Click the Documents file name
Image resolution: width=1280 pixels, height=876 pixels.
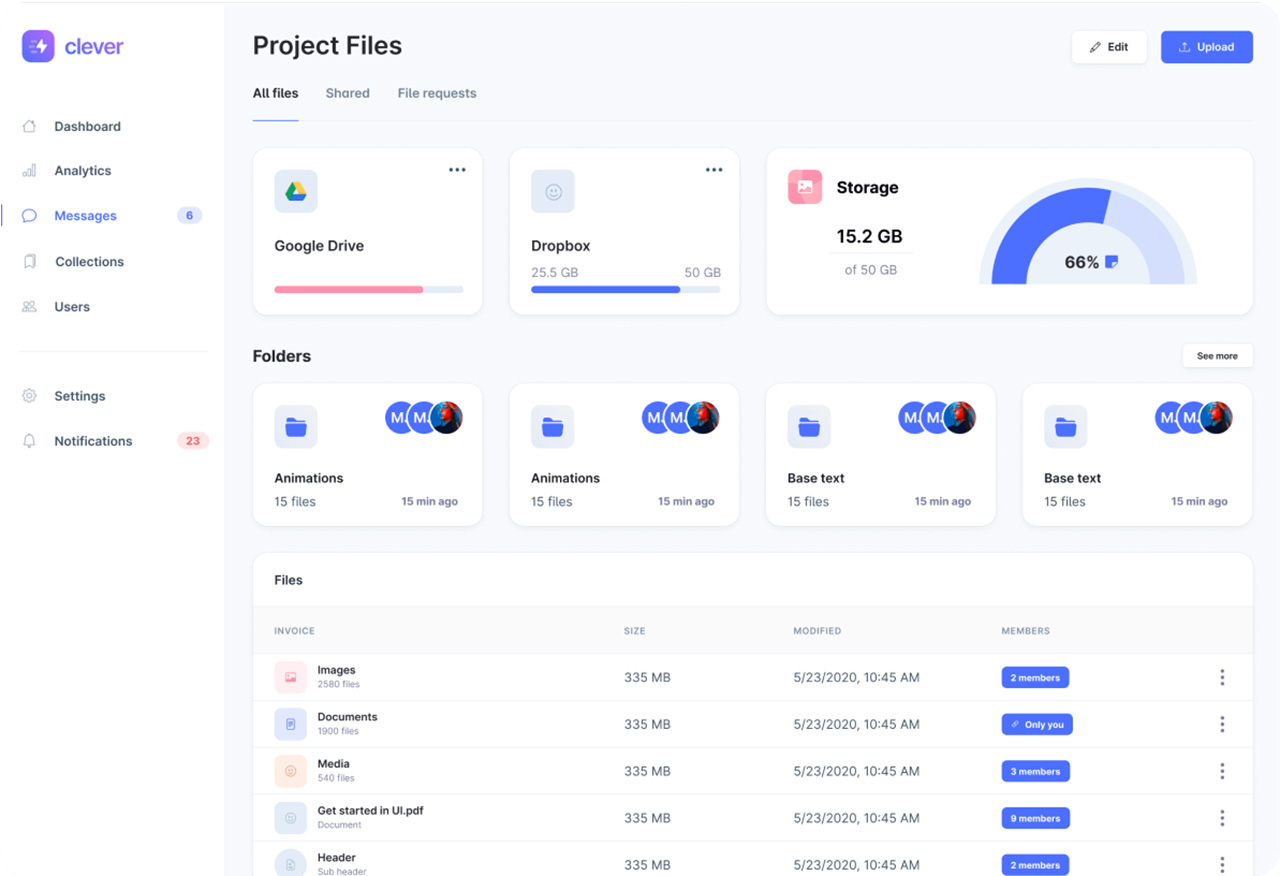click(x=347, y=717)
